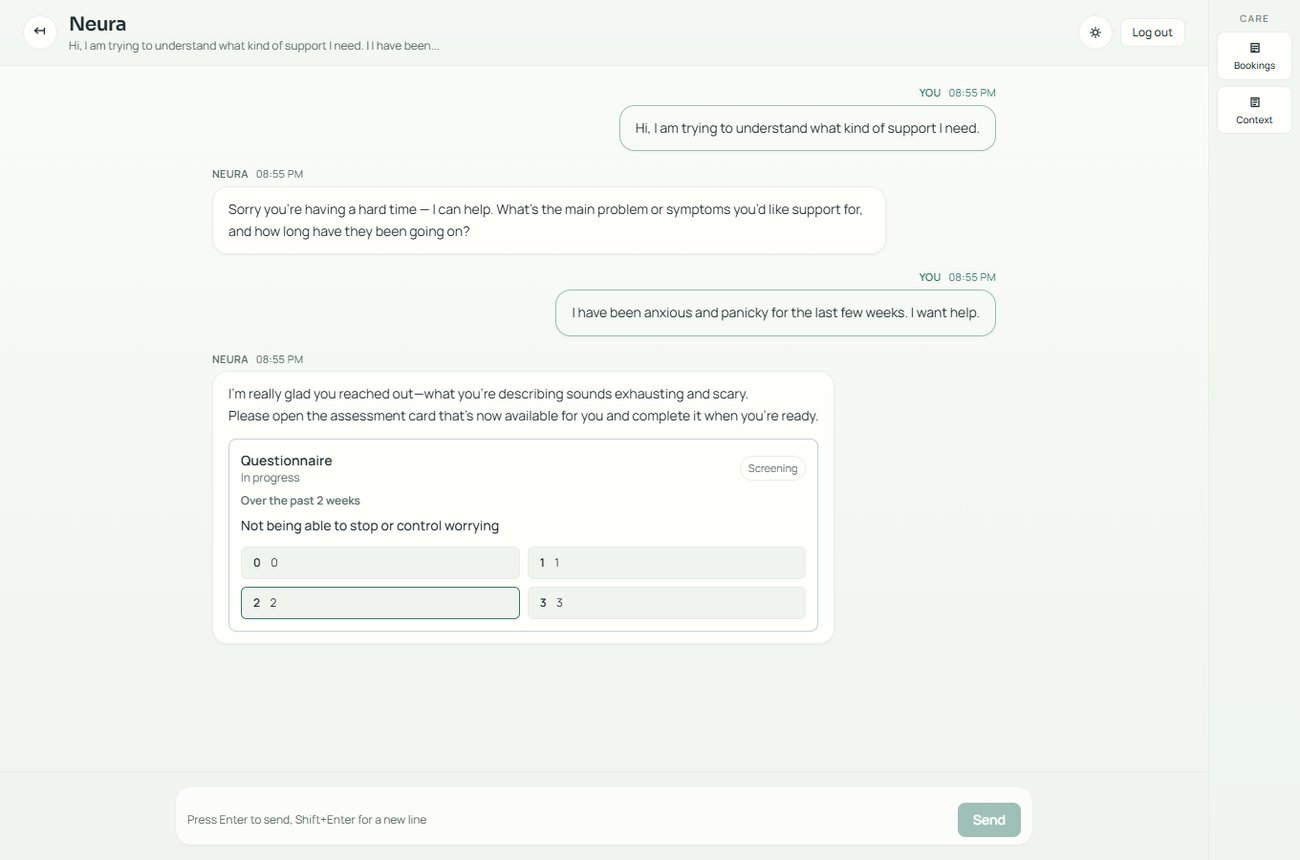Click the Log out button
The width and height of the screenshot is (1300, 860).
(1152, 32)
